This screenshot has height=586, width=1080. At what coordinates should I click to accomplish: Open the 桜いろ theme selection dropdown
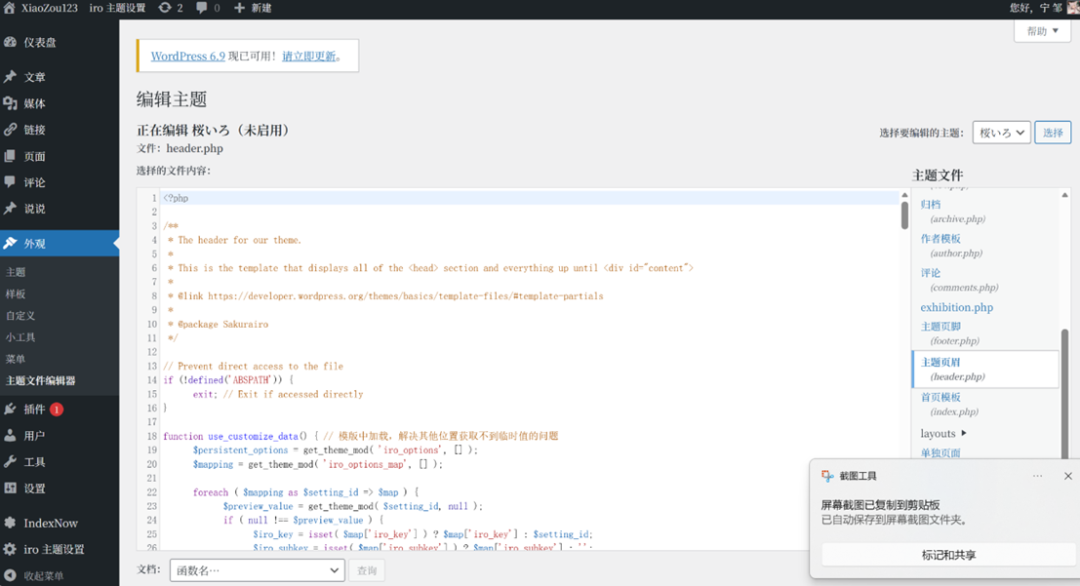[x=1001, y=132]
